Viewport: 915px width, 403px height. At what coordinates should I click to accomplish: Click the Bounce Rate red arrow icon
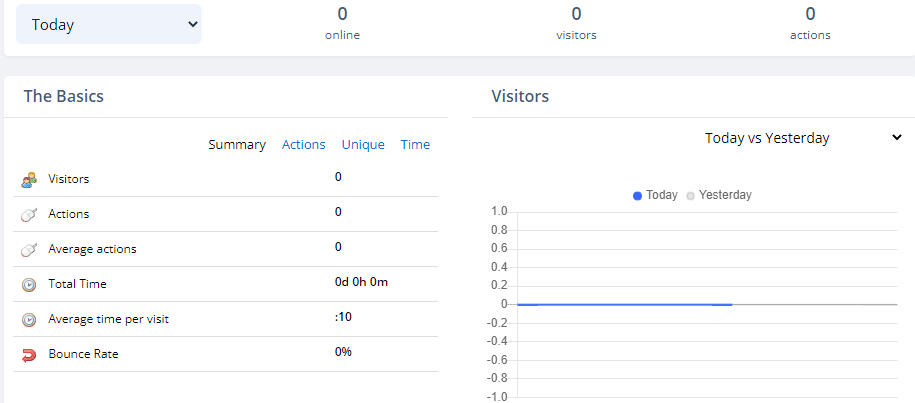point(29,354)
